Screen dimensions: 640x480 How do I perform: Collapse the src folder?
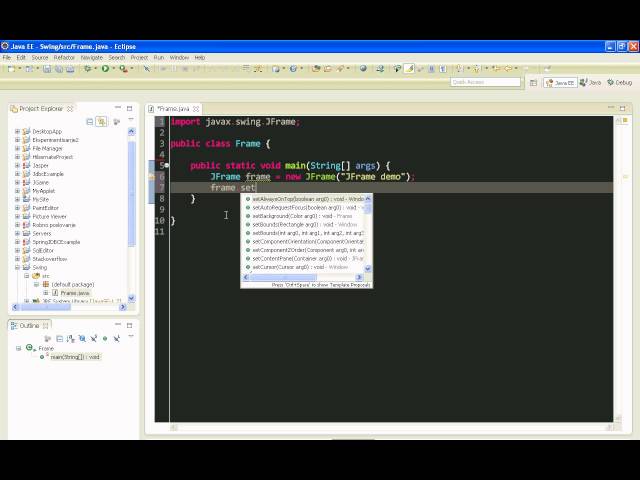pyautogui.click(x=27, y=276)
